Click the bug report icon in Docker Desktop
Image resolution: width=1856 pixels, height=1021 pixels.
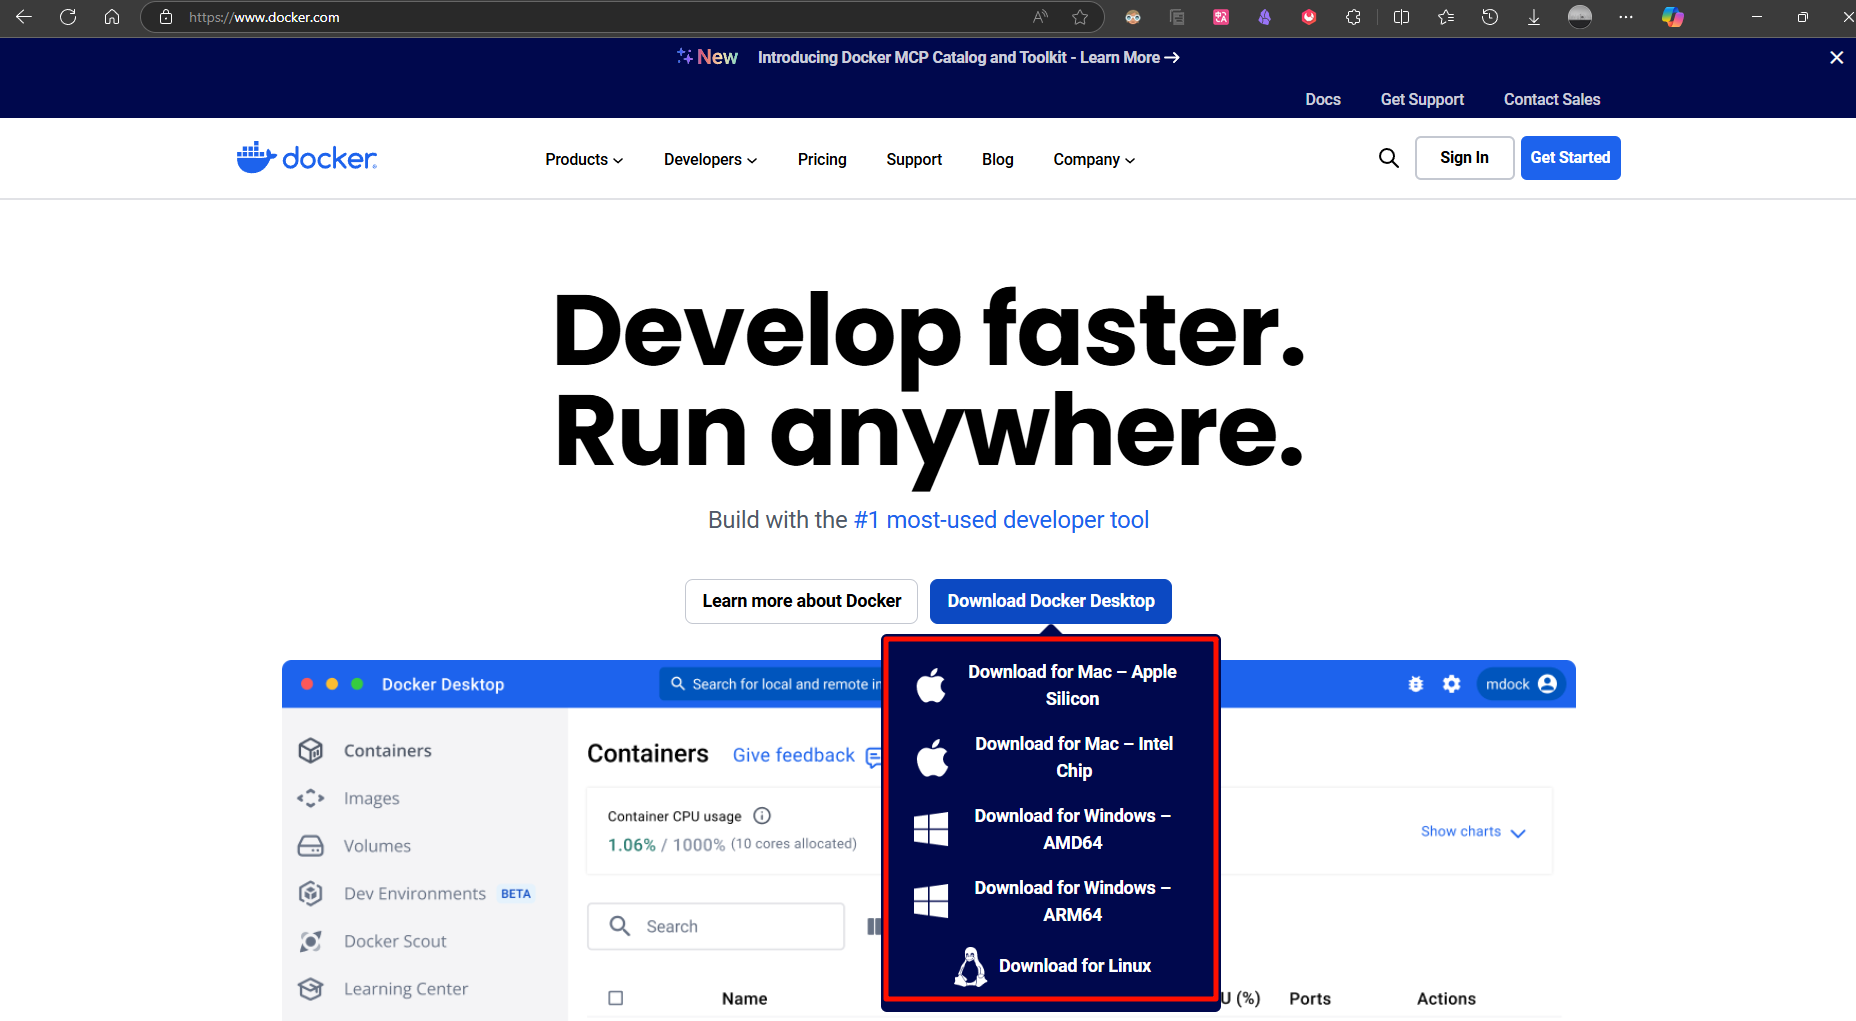[1415, 684]
